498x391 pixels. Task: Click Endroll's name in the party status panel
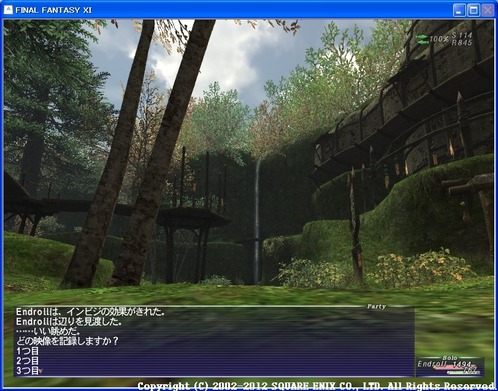(432, 364)
